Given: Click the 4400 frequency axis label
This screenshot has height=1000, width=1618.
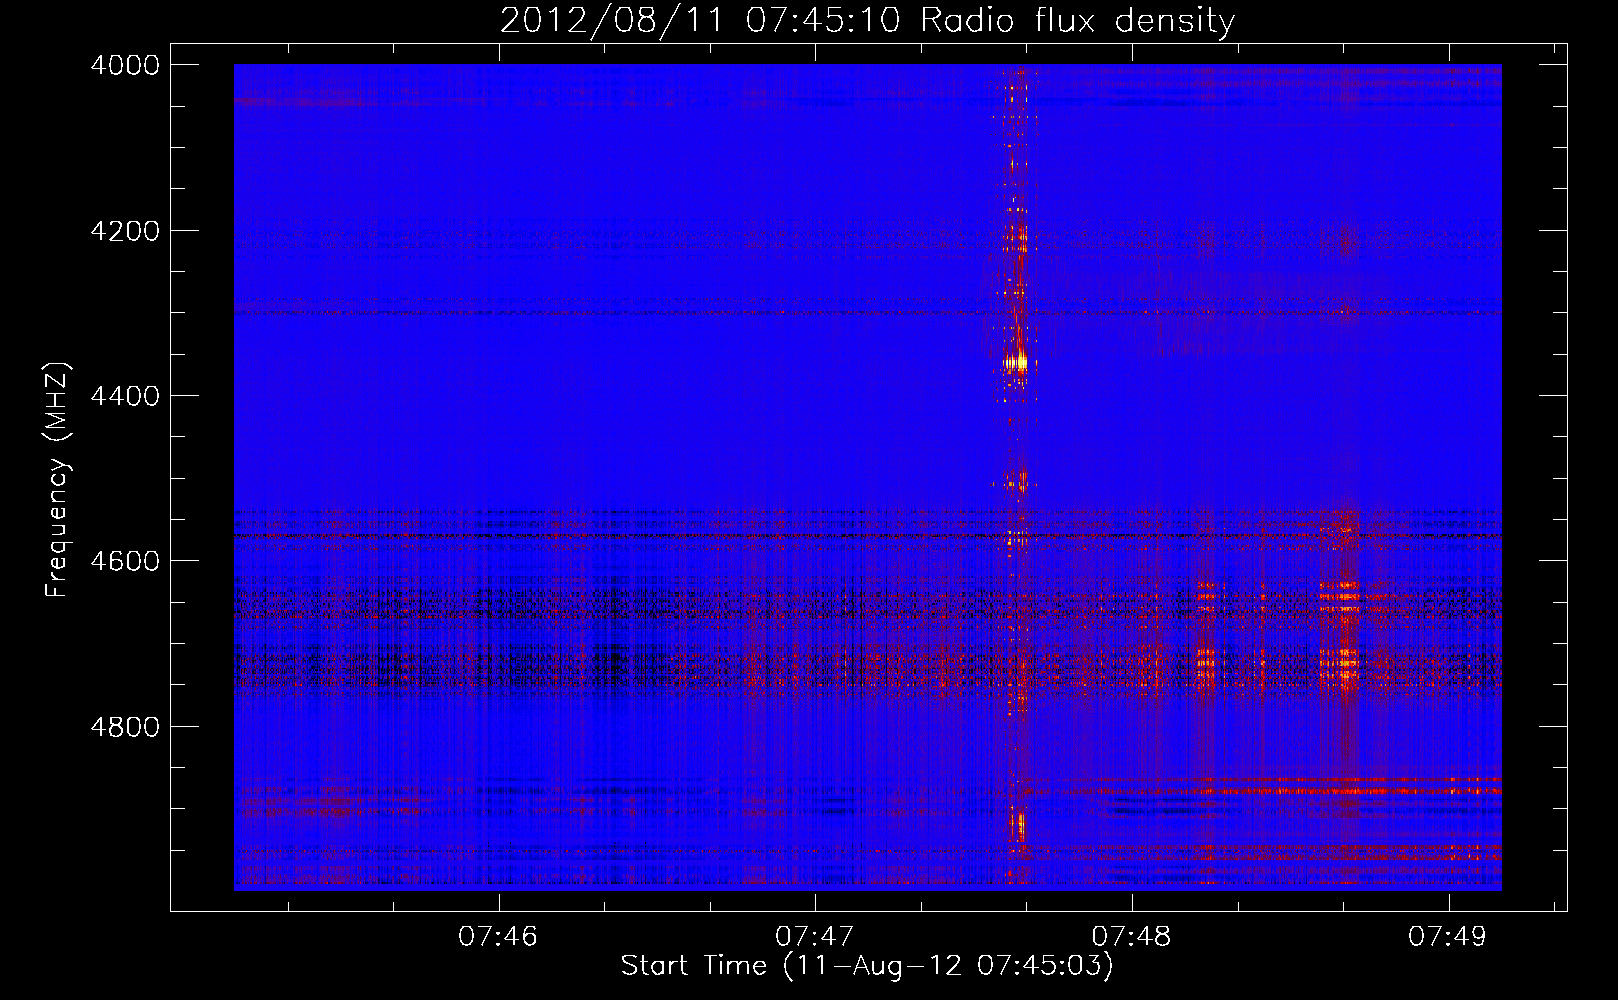Looking at the screenshot, I should [125, 396].
